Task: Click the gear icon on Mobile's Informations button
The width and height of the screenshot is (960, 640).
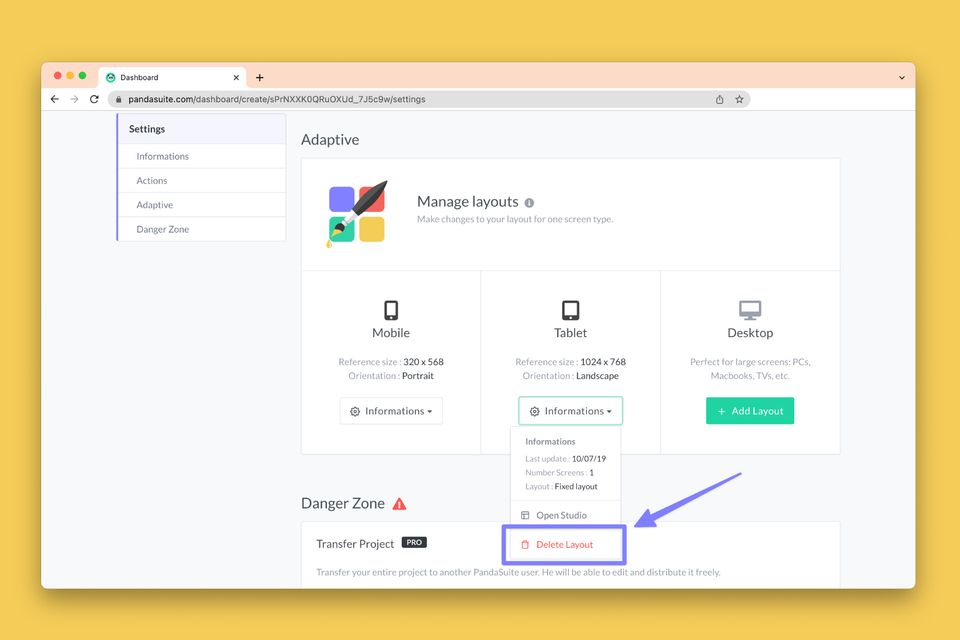Action: click(x=354, y=411)
